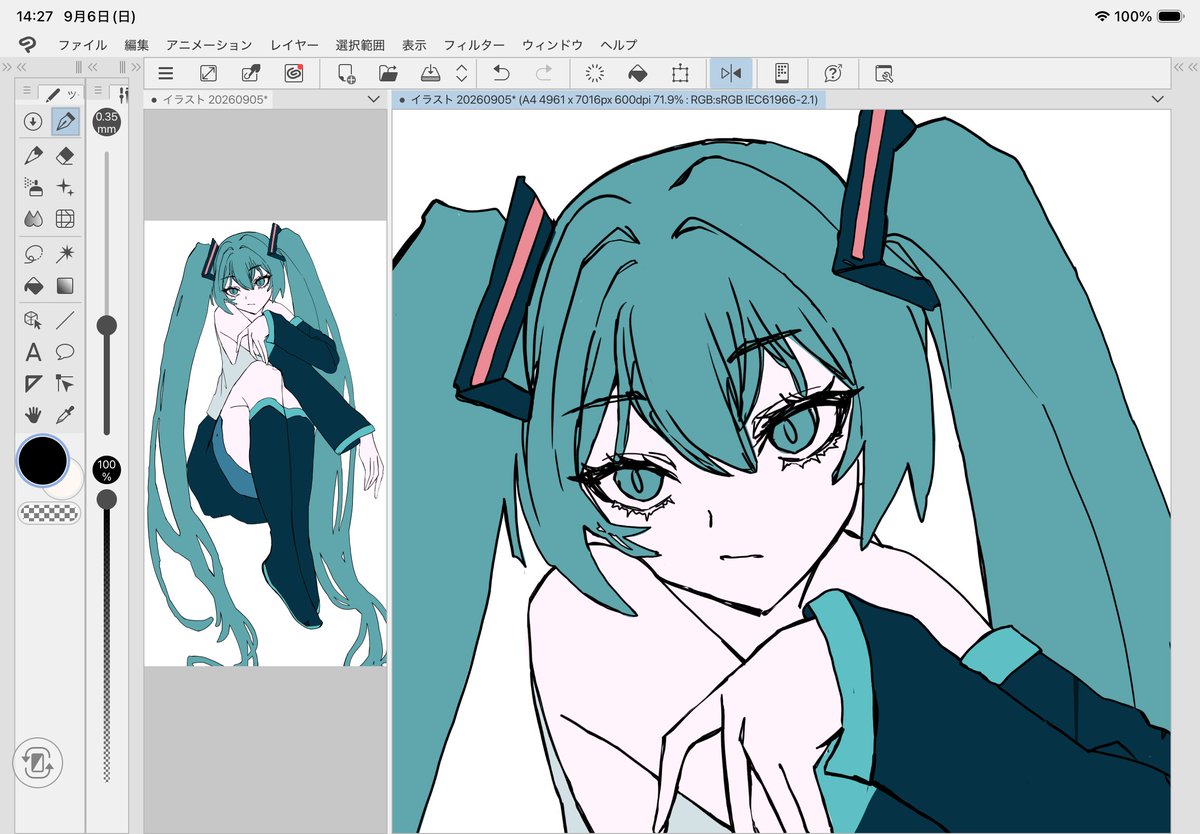The width and height of the screenshot is (1200, 834).
Task: Create a new file from command bar
Action: point(346,73)
